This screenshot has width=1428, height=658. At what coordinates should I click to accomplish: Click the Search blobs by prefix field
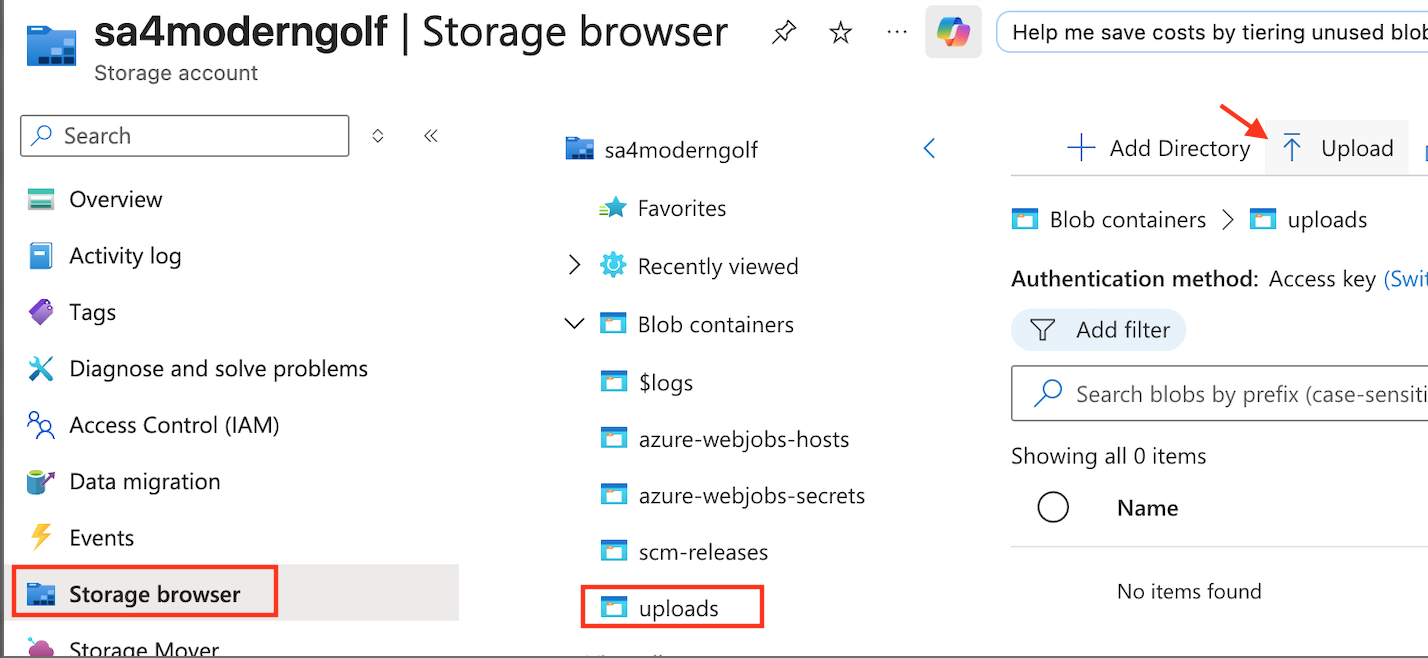pos(1240,394)
